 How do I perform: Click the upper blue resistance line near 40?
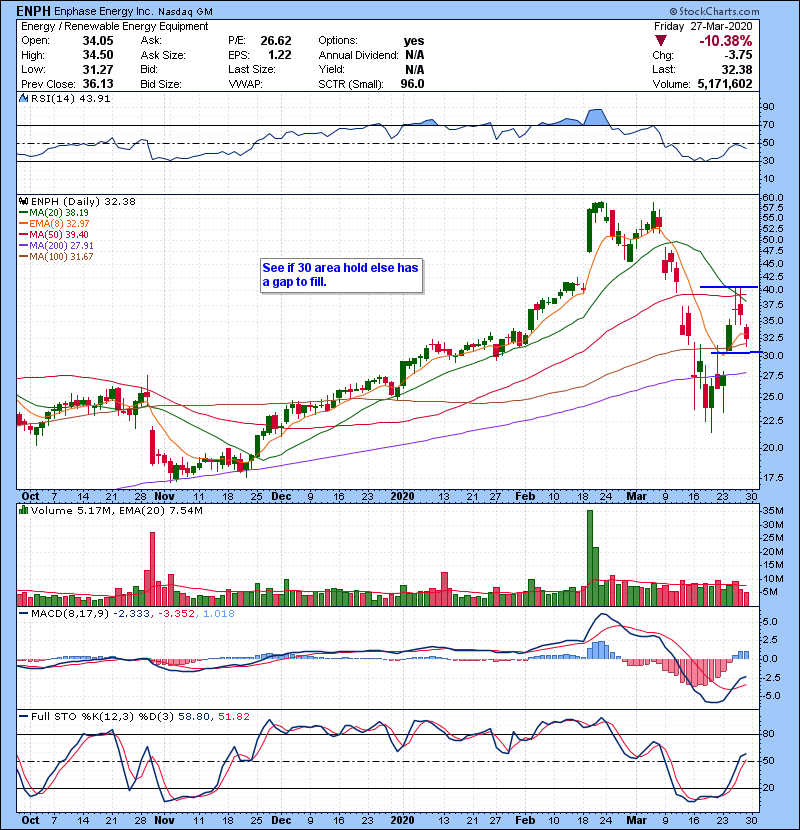[729, 287]
